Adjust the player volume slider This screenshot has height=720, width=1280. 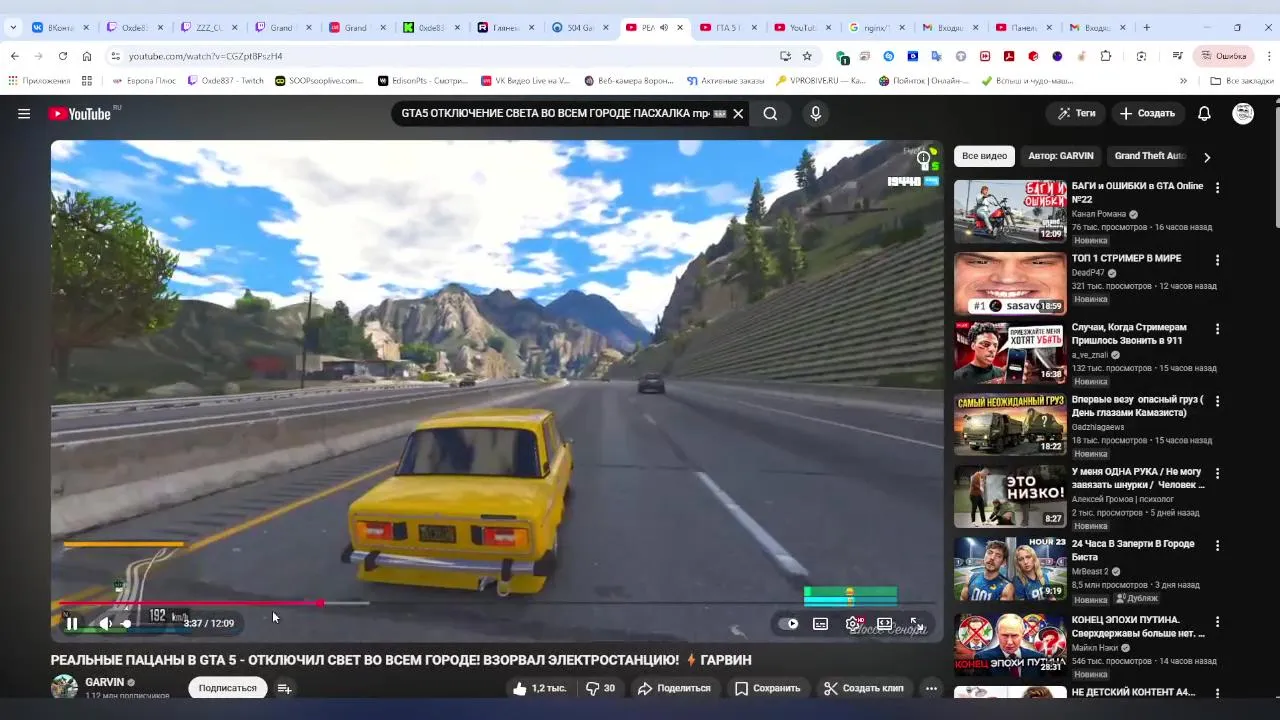pos(127,624)
